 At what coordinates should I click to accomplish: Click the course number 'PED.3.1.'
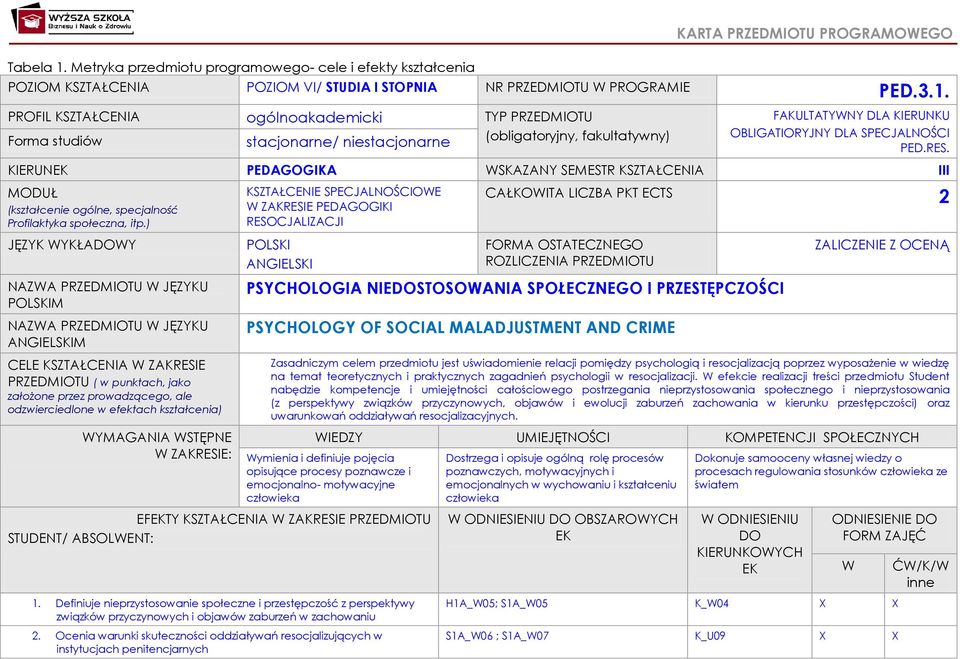[x=914, y=91]
